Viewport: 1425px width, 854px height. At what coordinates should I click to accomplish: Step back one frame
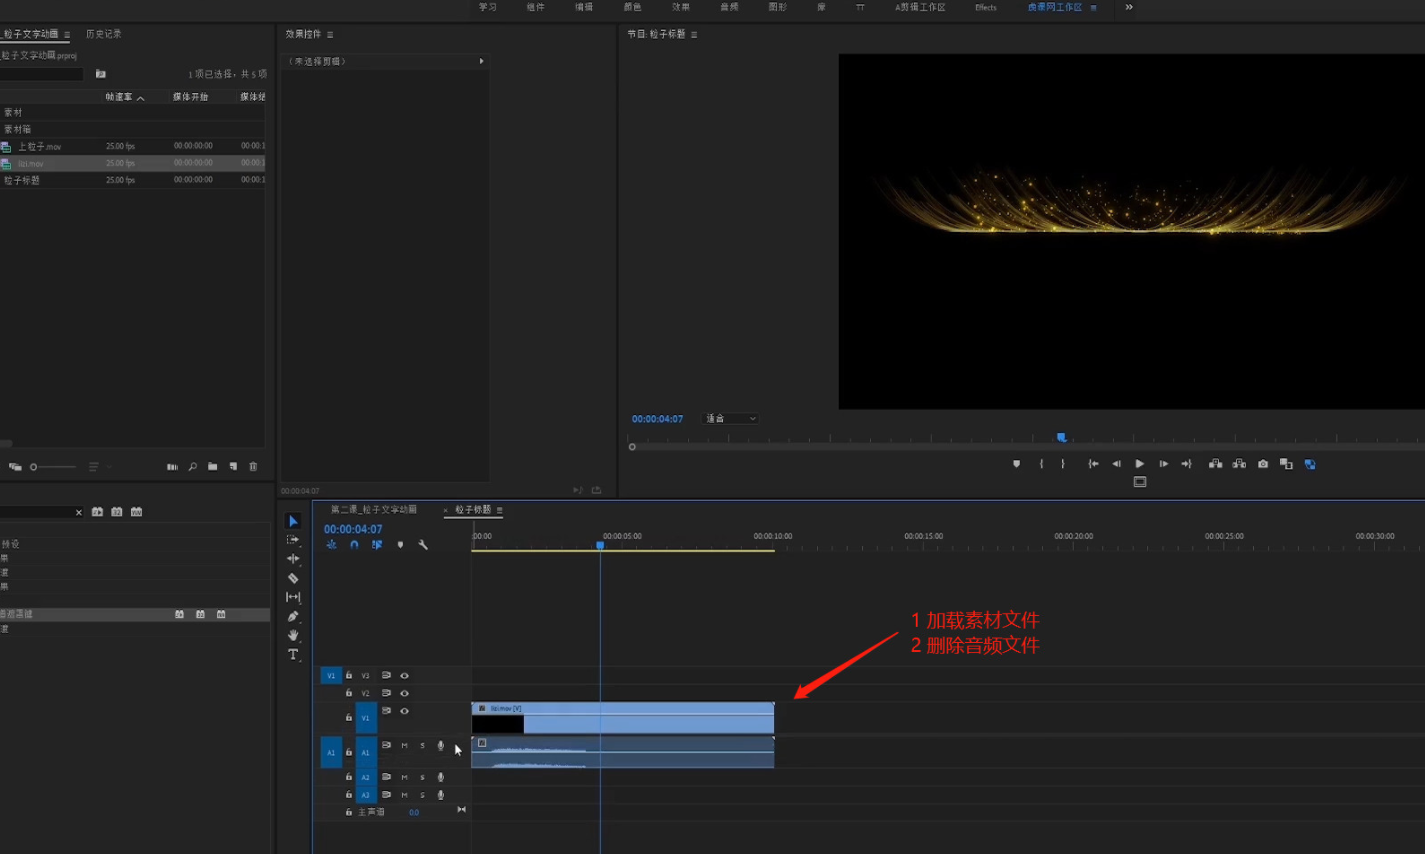[x=1116, y=464]
